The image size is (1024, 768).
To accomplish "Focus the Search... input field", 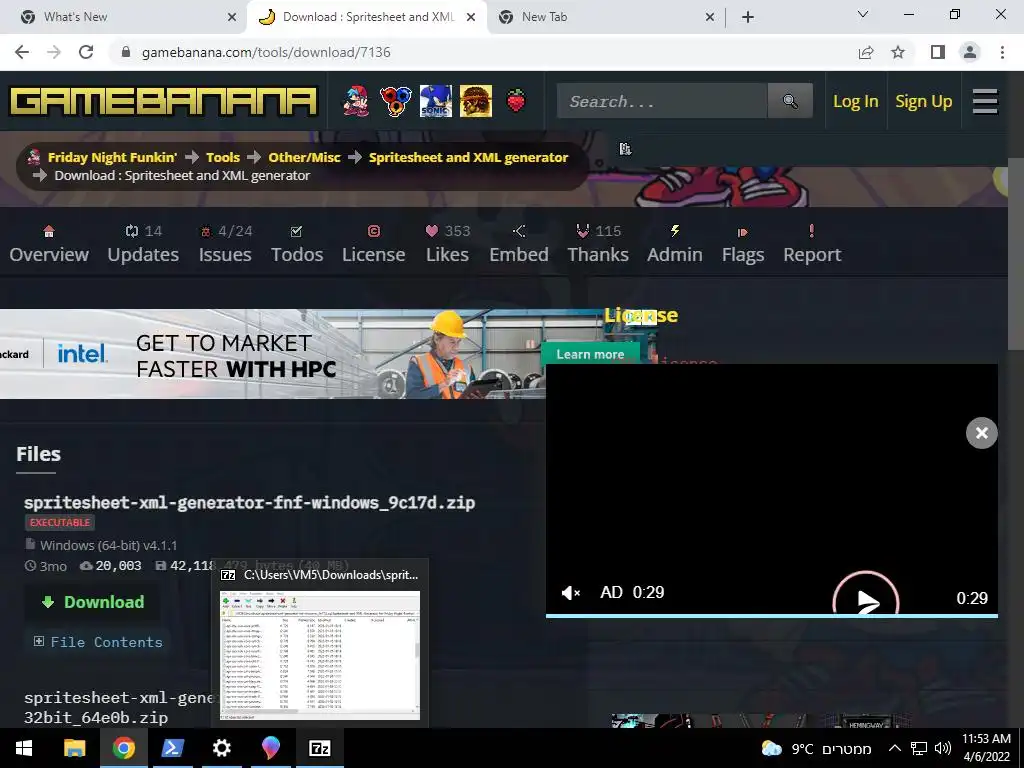I will point(662,101).
